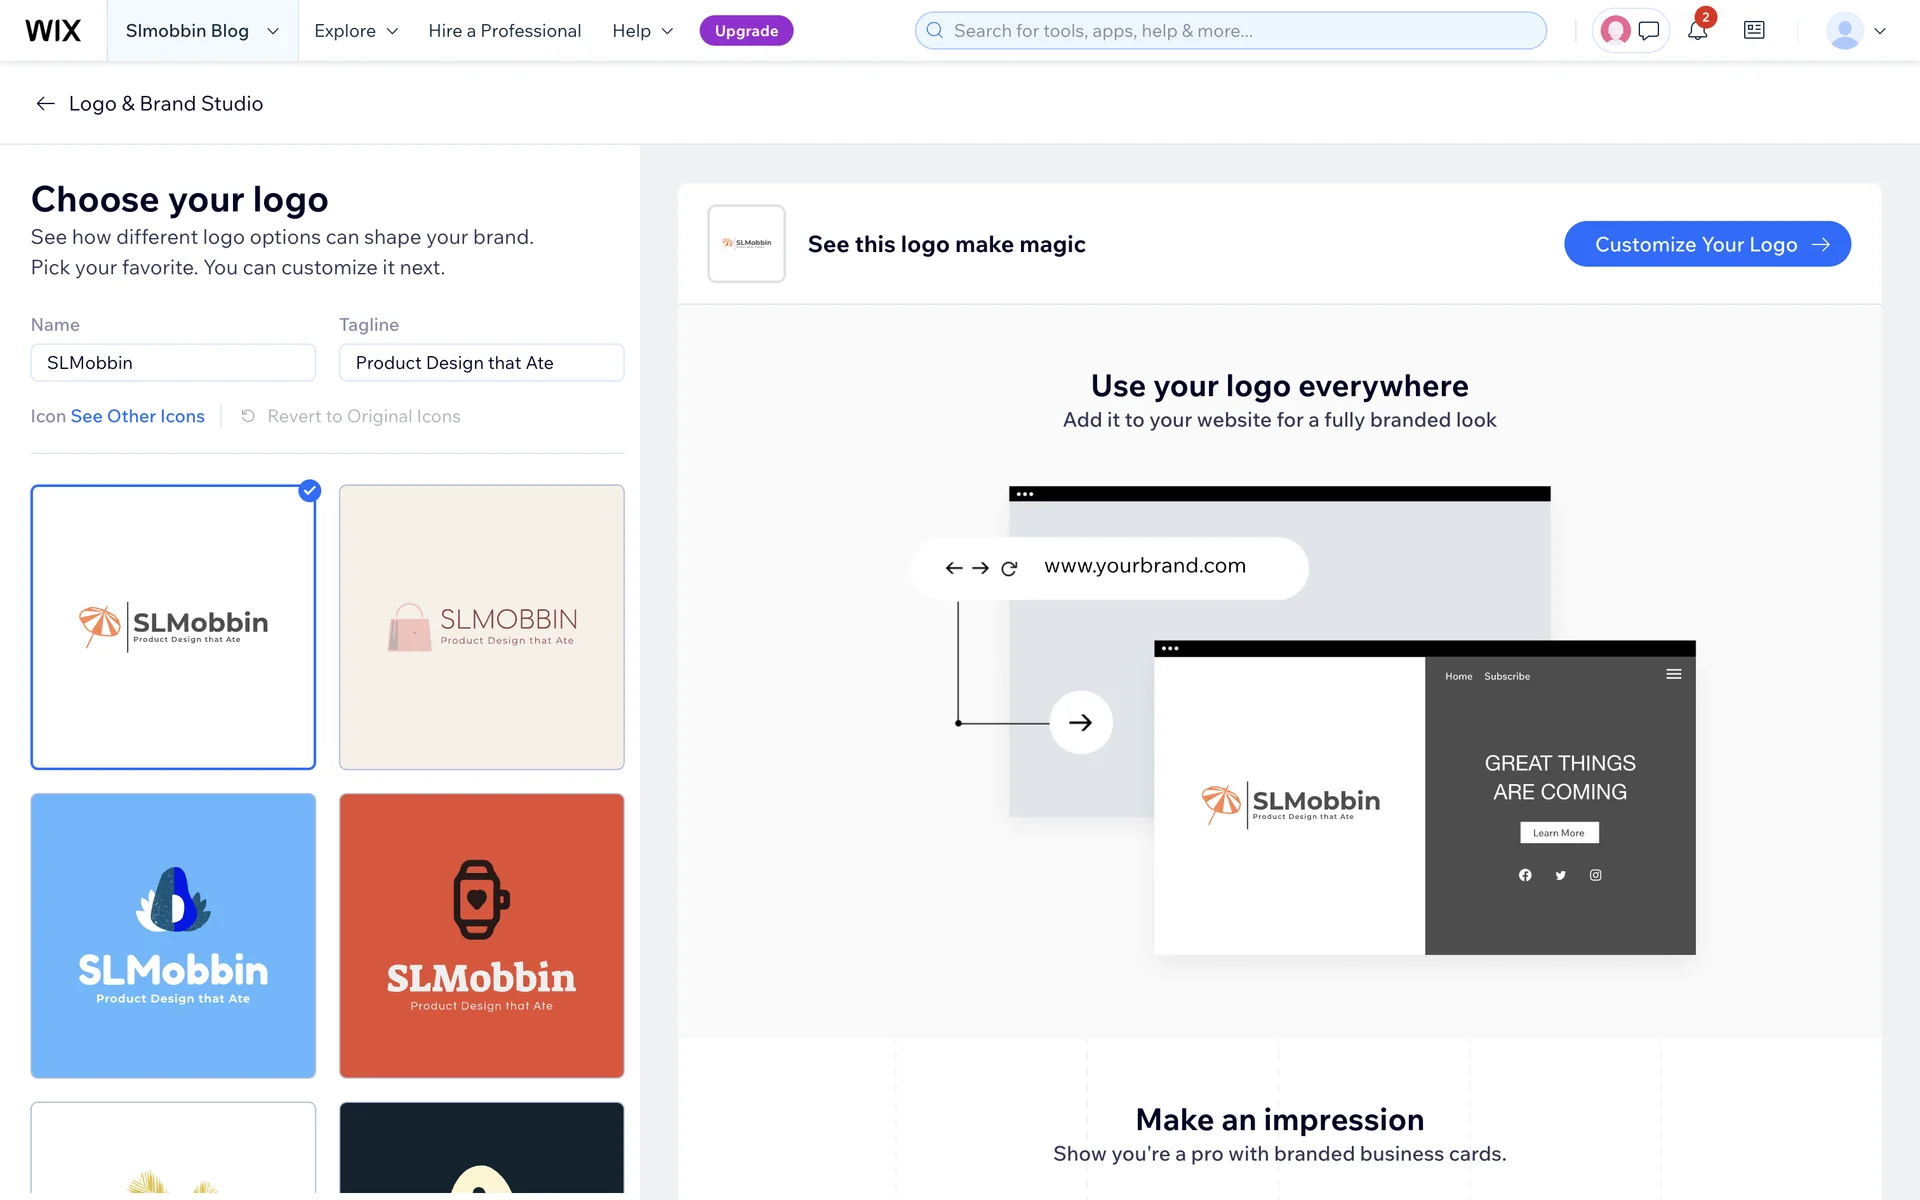The width and height of the screenshot is (1920, 1200).
Task: Click the See Other Icons link
Action: coord(137,416)
